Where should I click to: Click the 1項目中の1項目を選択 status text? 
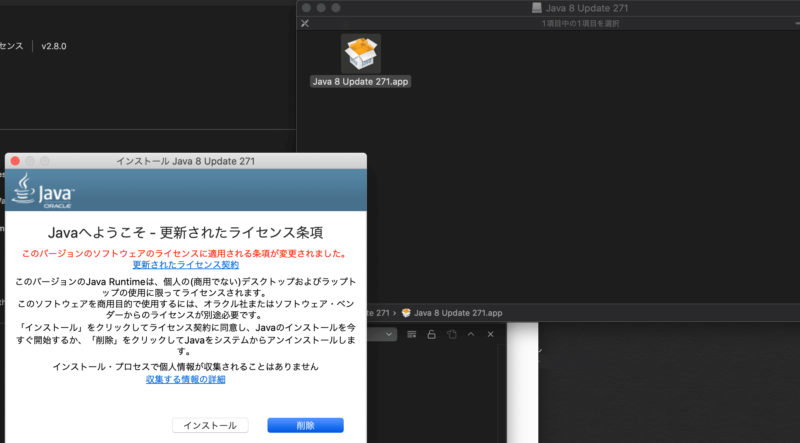581,23
